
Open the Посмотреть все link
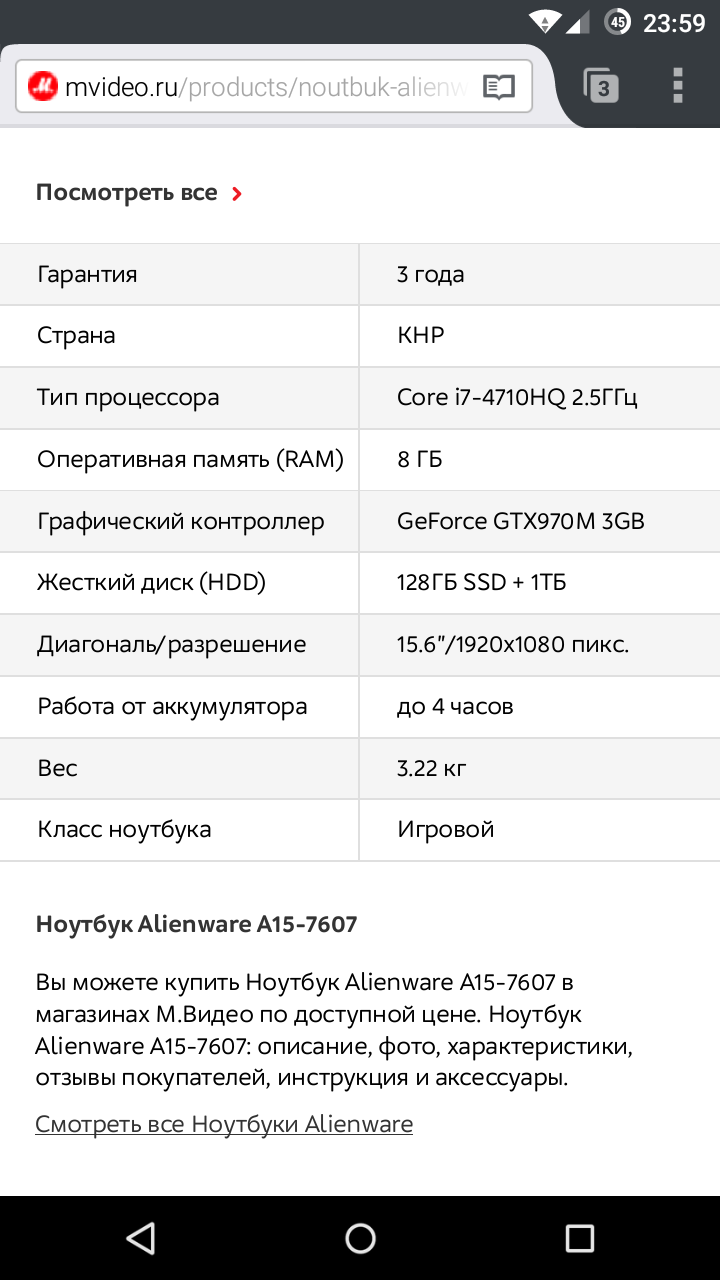pos(127,193)
